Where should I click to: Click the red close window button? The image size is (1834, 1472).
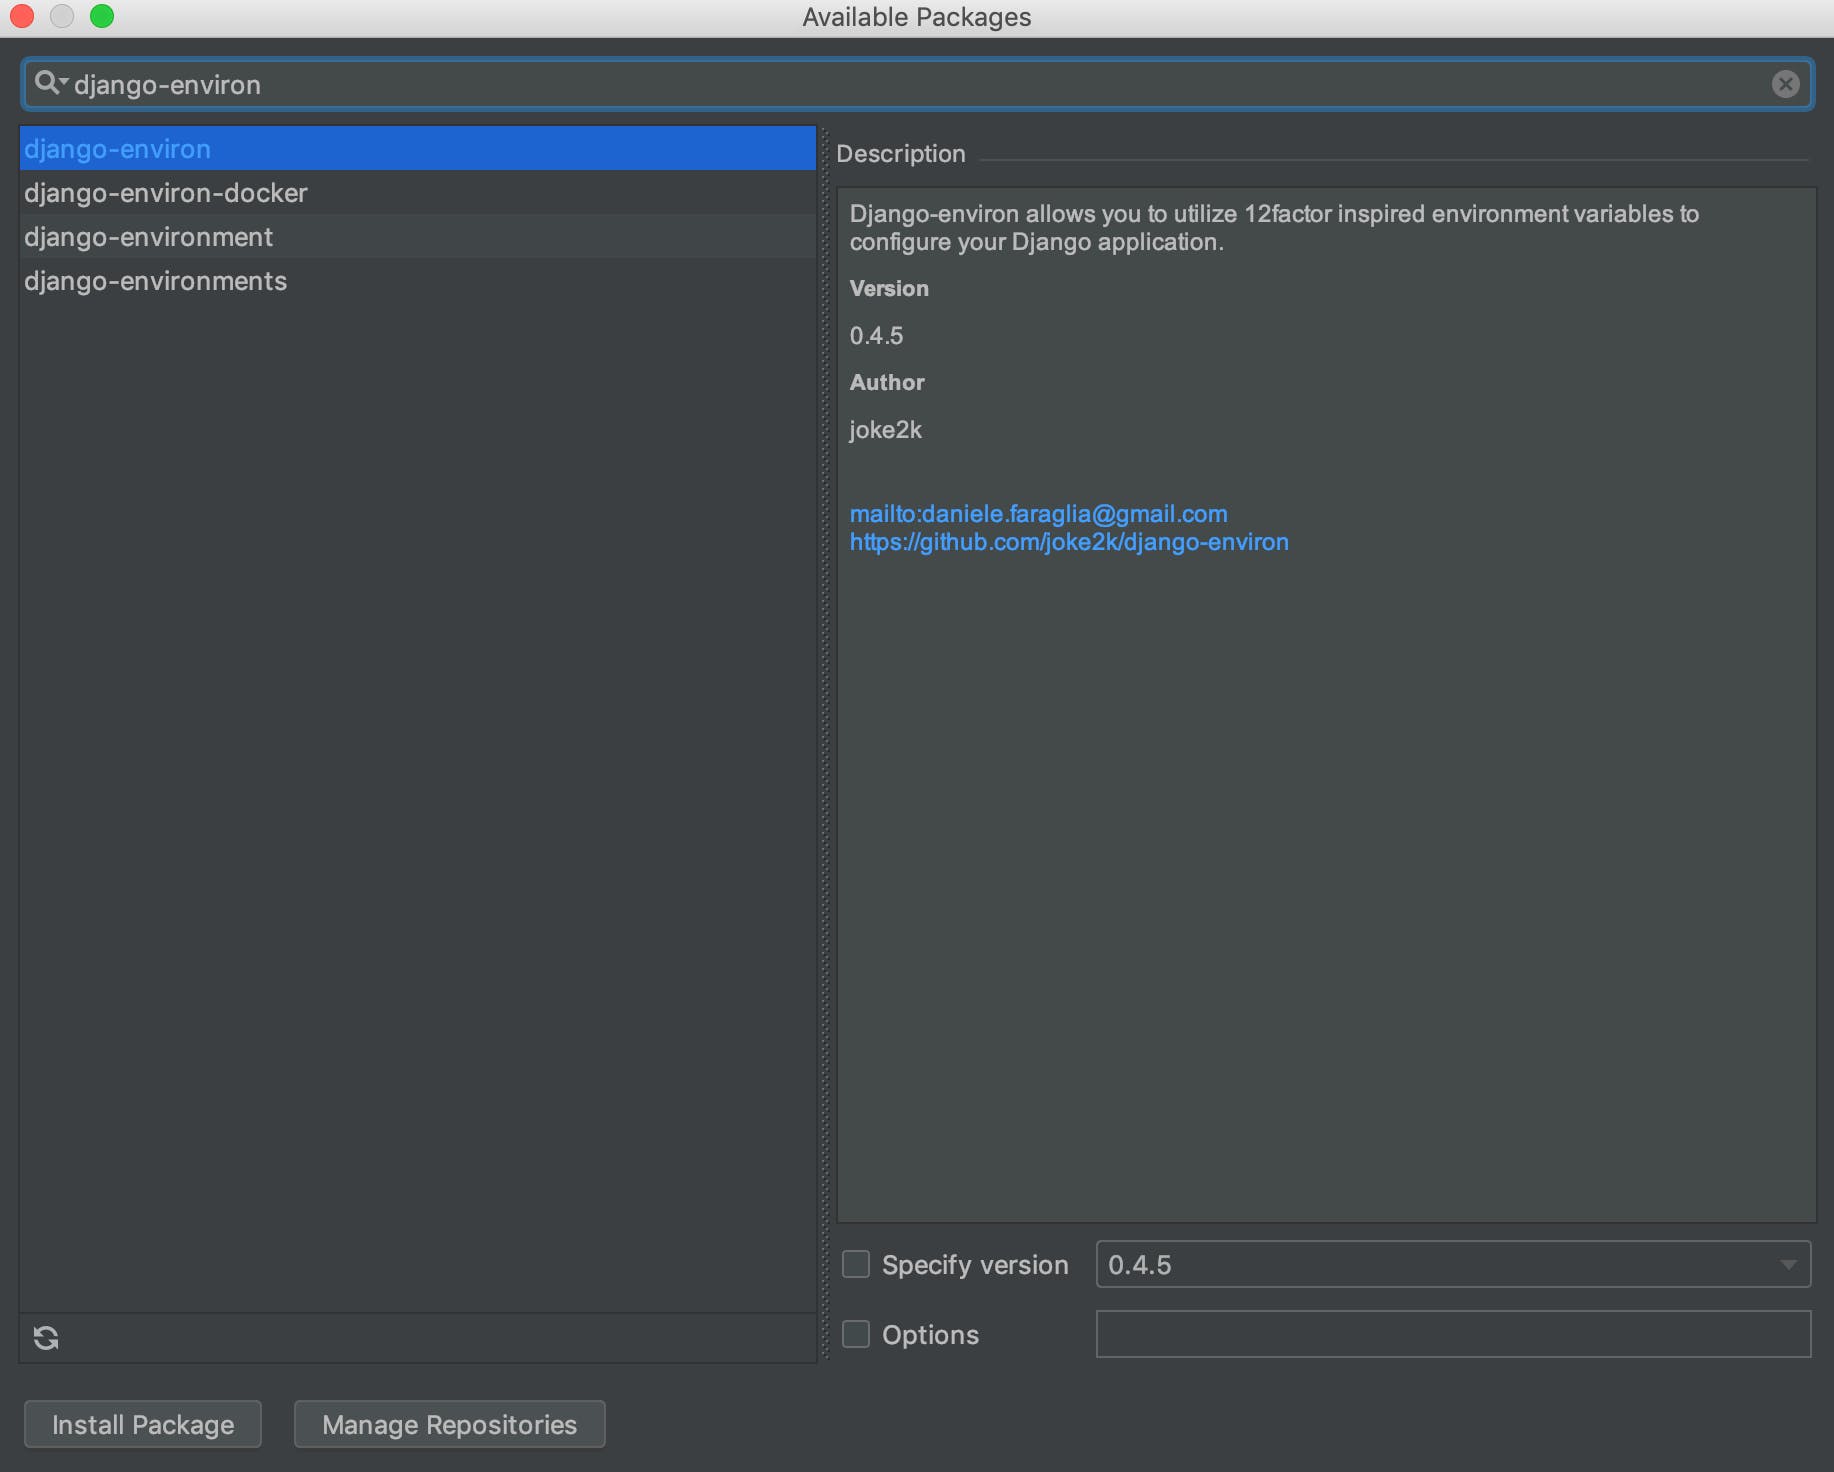pos(22,16)
